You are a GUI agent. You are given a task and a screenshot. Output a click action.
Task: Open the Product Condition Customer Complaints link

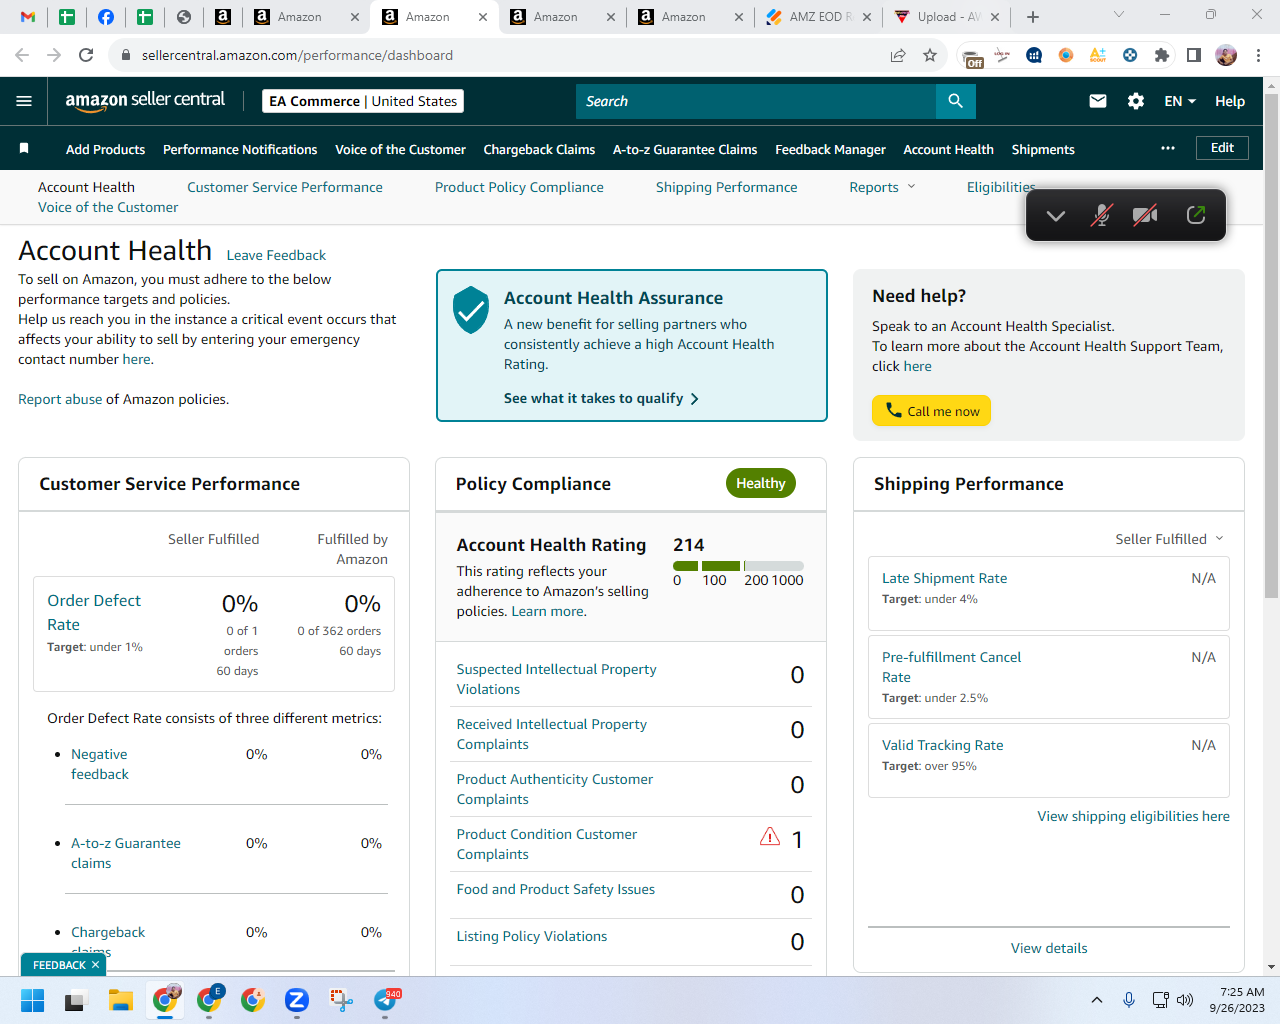pos(546,844)
